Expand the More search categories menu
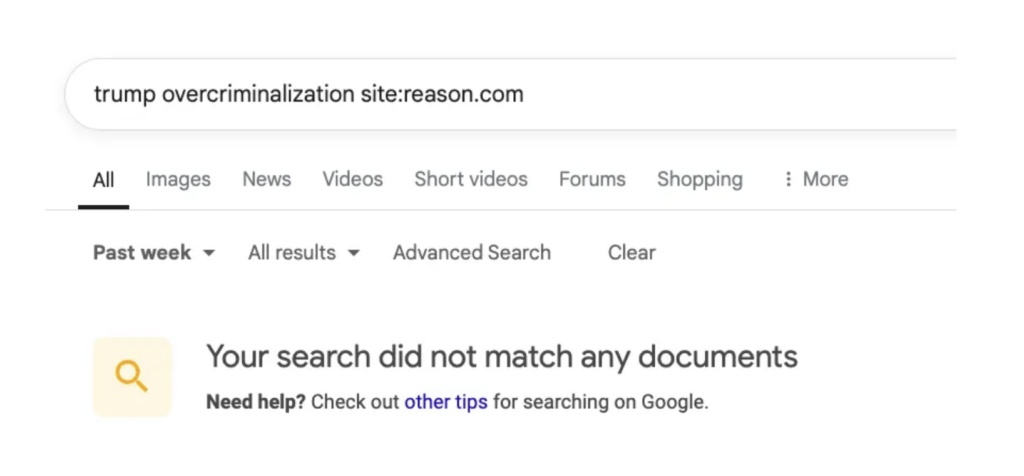The width and height of the screenshot is (1024, 476). point(816,179)
